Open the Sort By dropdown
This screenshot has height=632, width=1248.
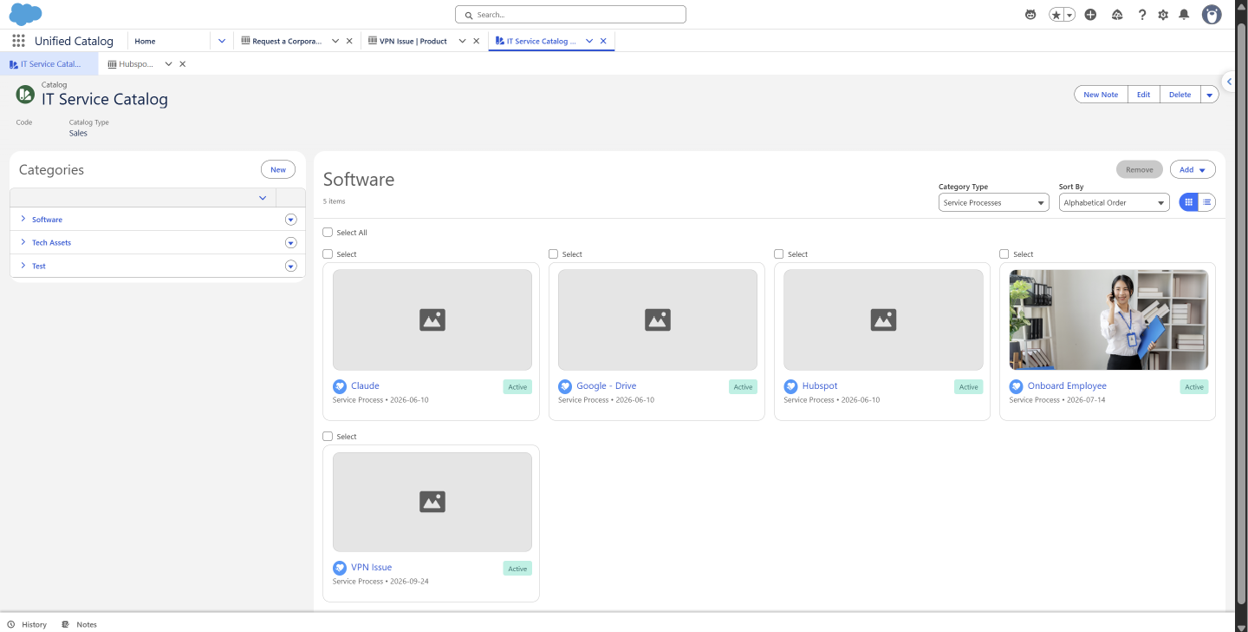click(1114, 202)
